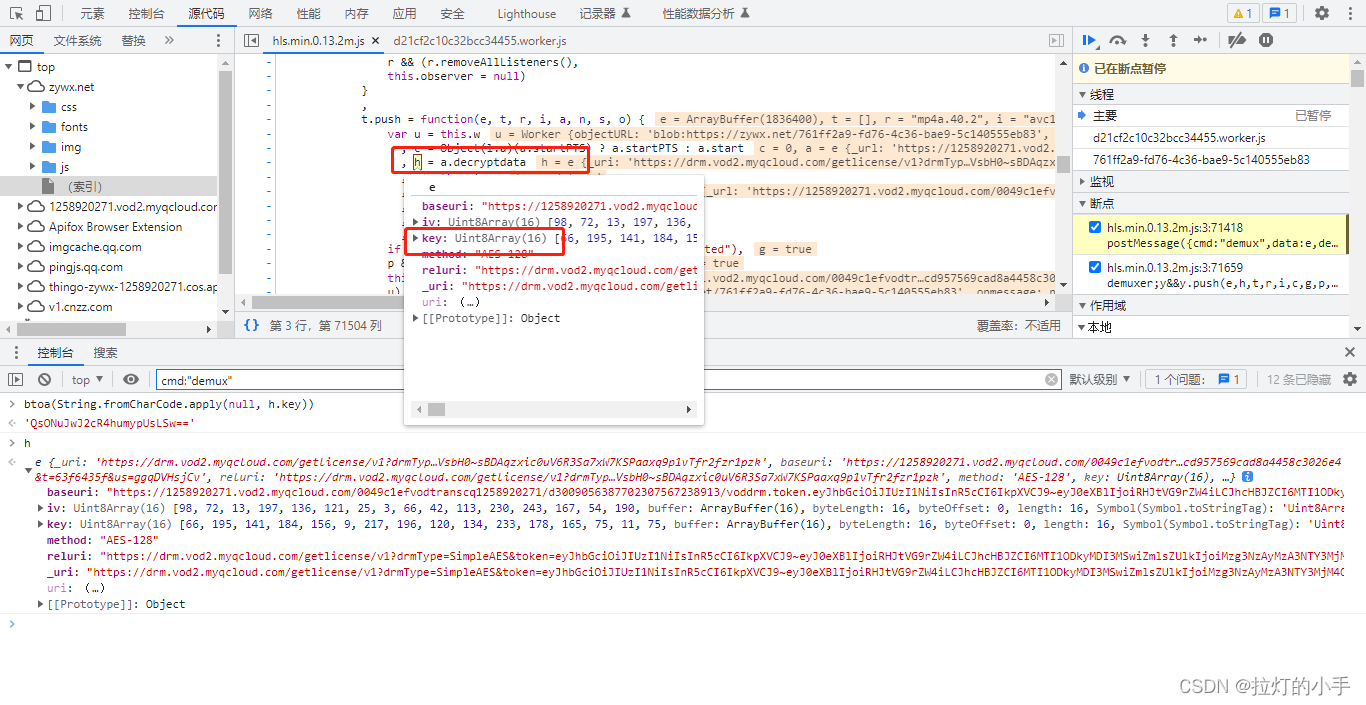Viewport: 1366px width, 705px height.
Task: Open the issues counter badge in top bar
Action: pos(1279,13)
